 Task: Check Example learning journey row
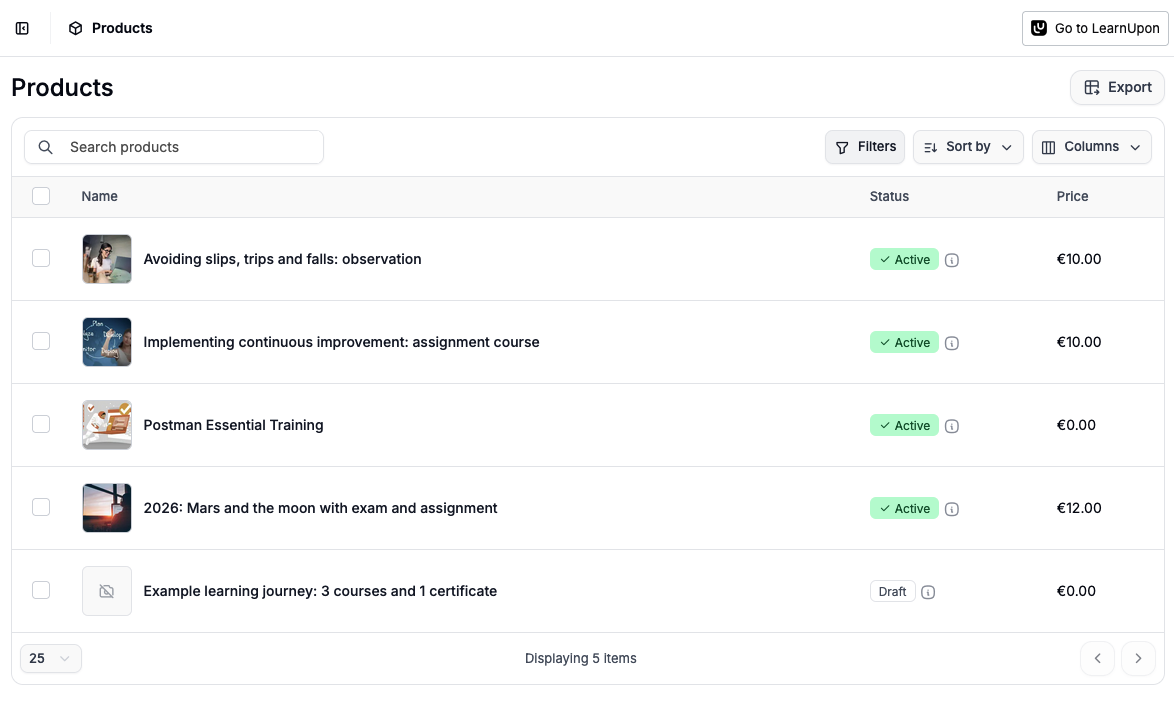(x=41, y=591)
